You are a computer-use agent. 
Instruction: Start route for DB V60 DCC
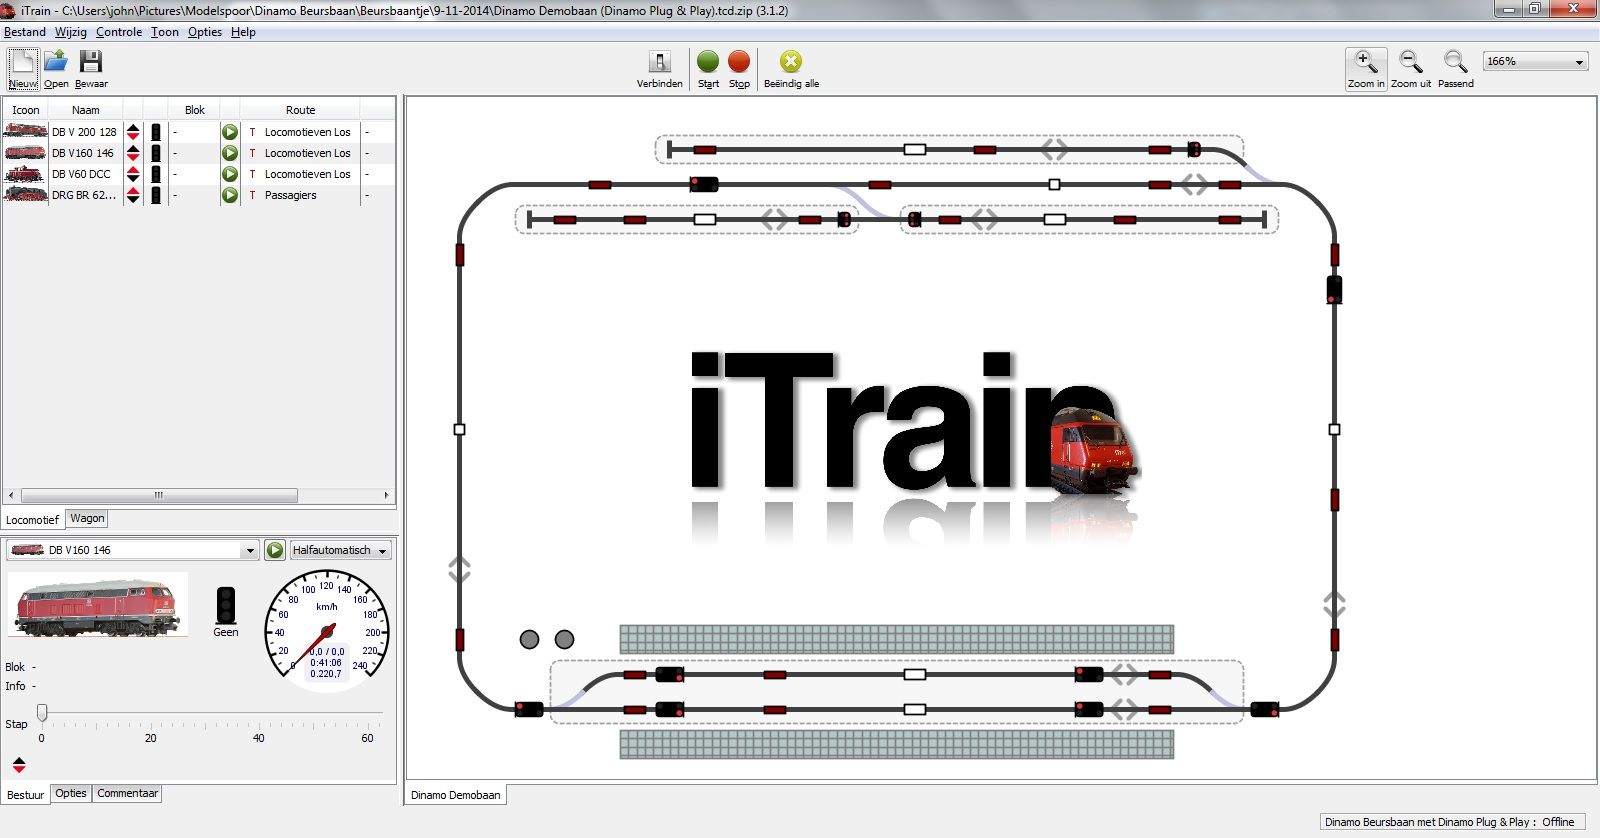pyautogui.click(x=230, y=174)
